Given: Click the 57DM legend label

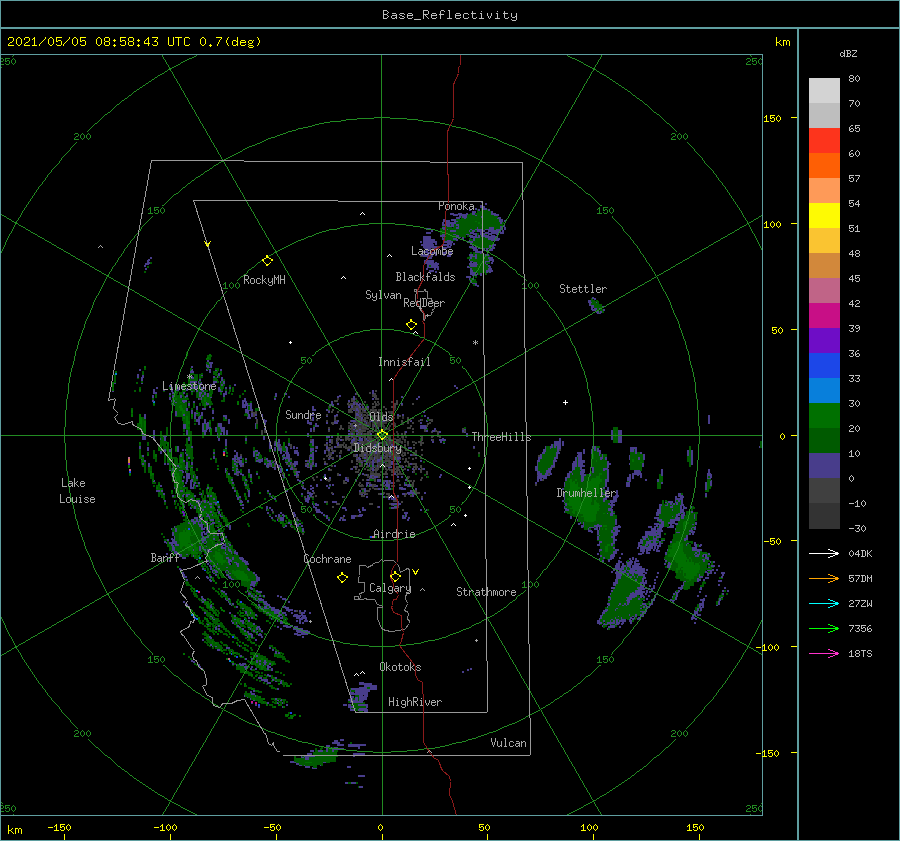Looking at the screenshot, I should (x=860, y=579).
